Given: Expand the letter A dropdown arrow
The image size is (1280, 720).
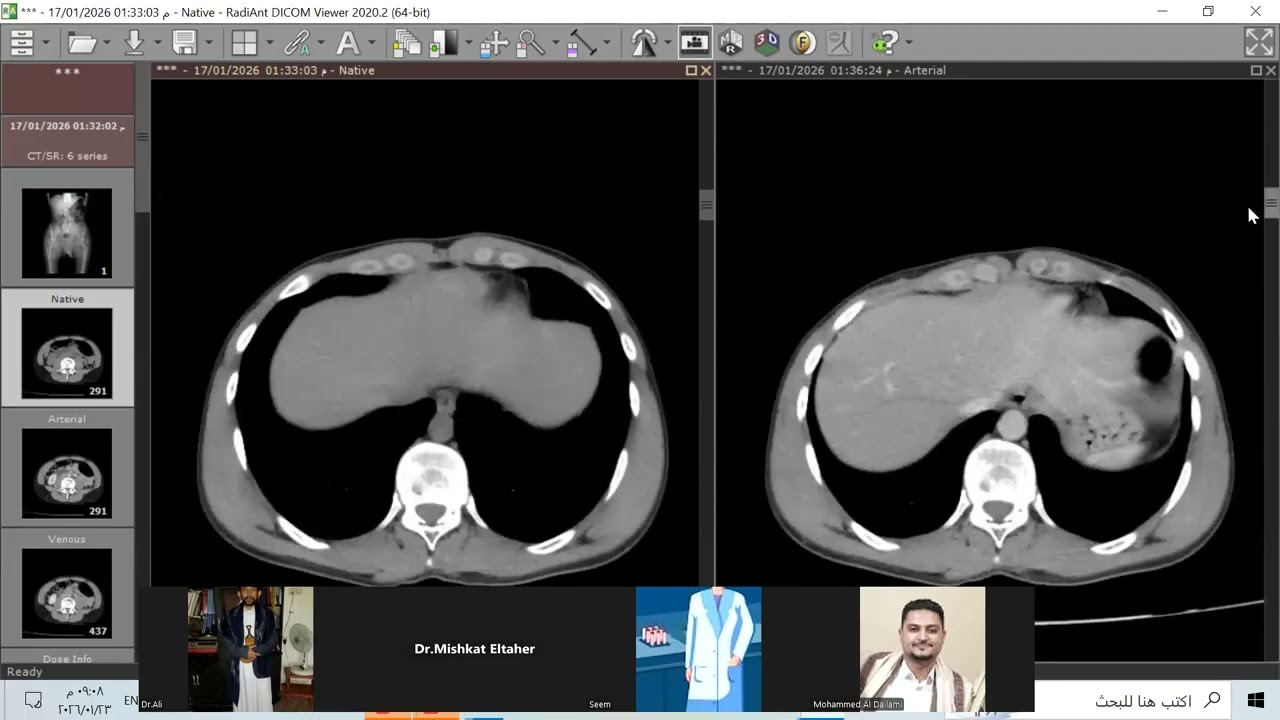Looking at the screenshot, I should point(371,43).
